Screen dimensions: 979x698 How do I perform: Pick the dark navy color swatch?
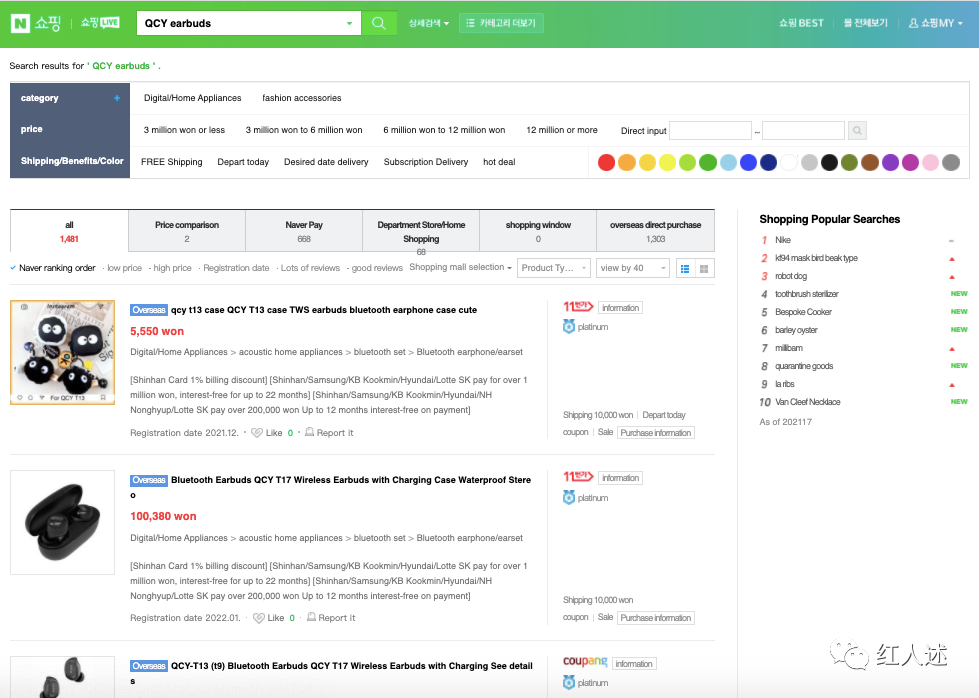769,162
